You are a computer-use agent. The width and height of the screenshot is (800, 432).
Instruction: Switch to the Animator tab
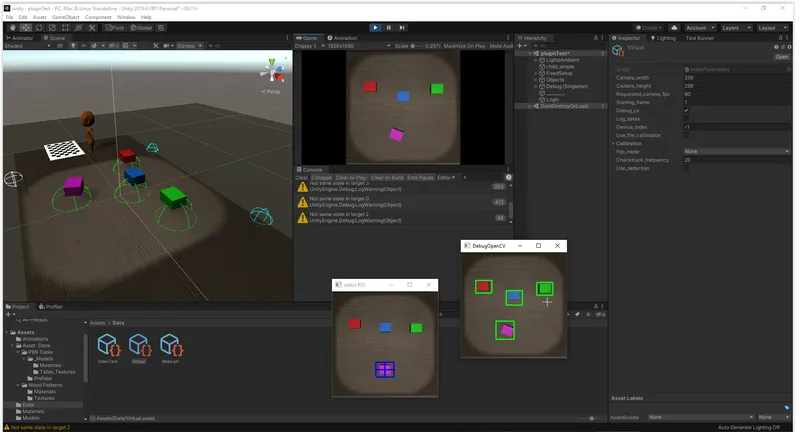pos(19,38)
